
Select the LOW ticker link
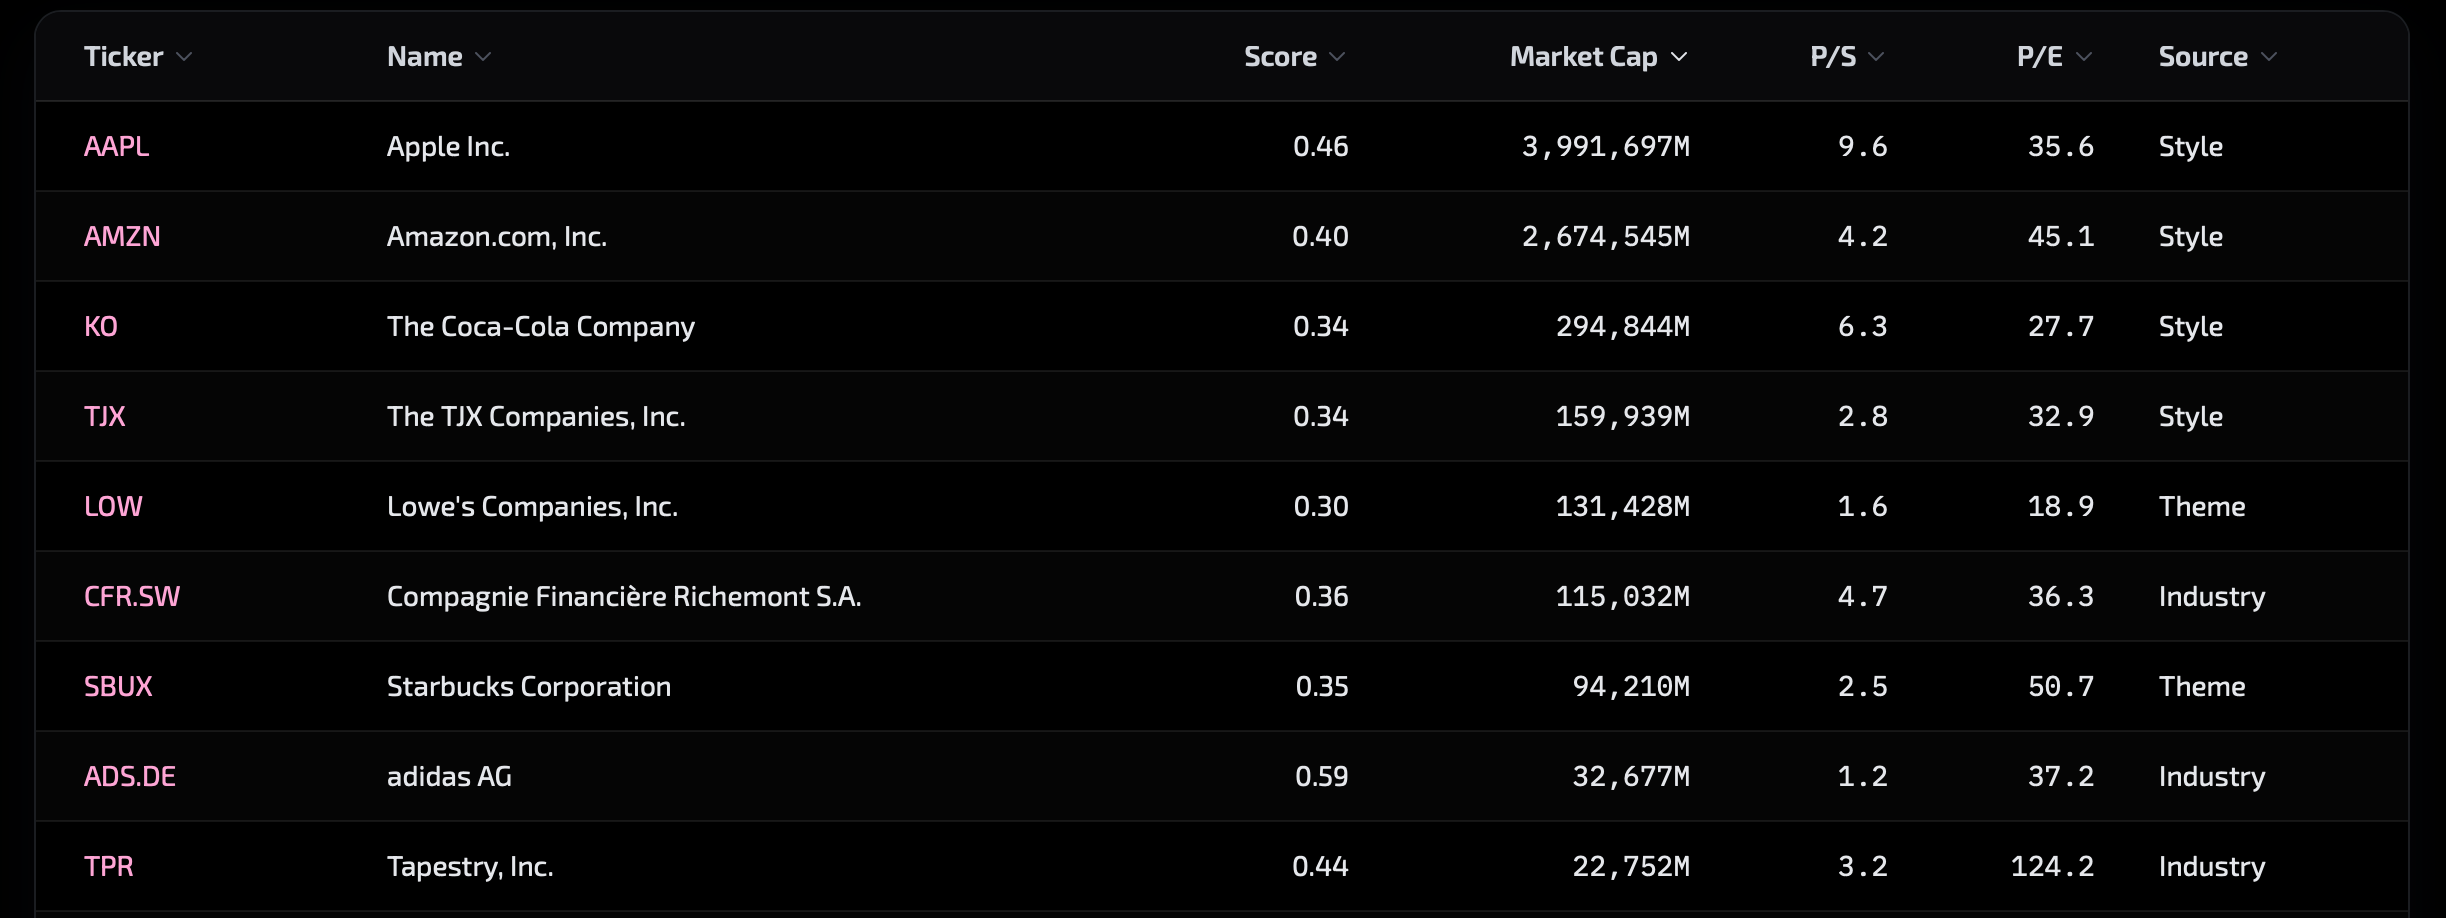(x=113, y=507)
